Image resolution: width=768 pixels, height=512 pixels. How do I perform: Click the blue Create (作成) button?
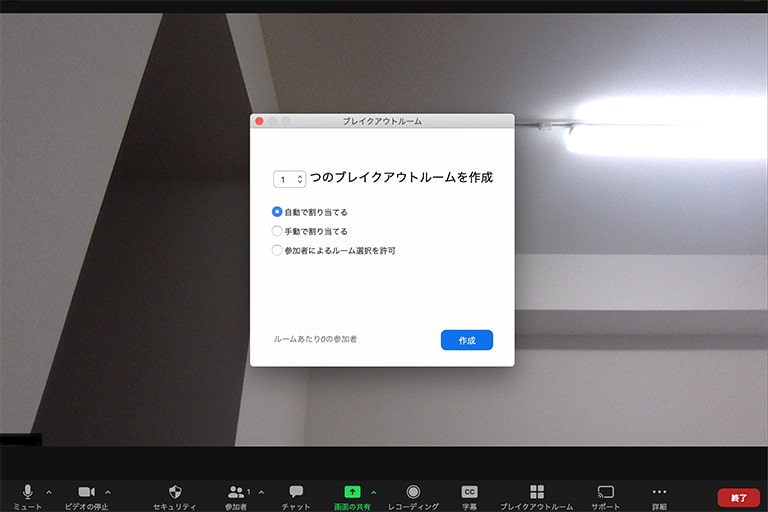pyautogui.click(x=467, y=340)
